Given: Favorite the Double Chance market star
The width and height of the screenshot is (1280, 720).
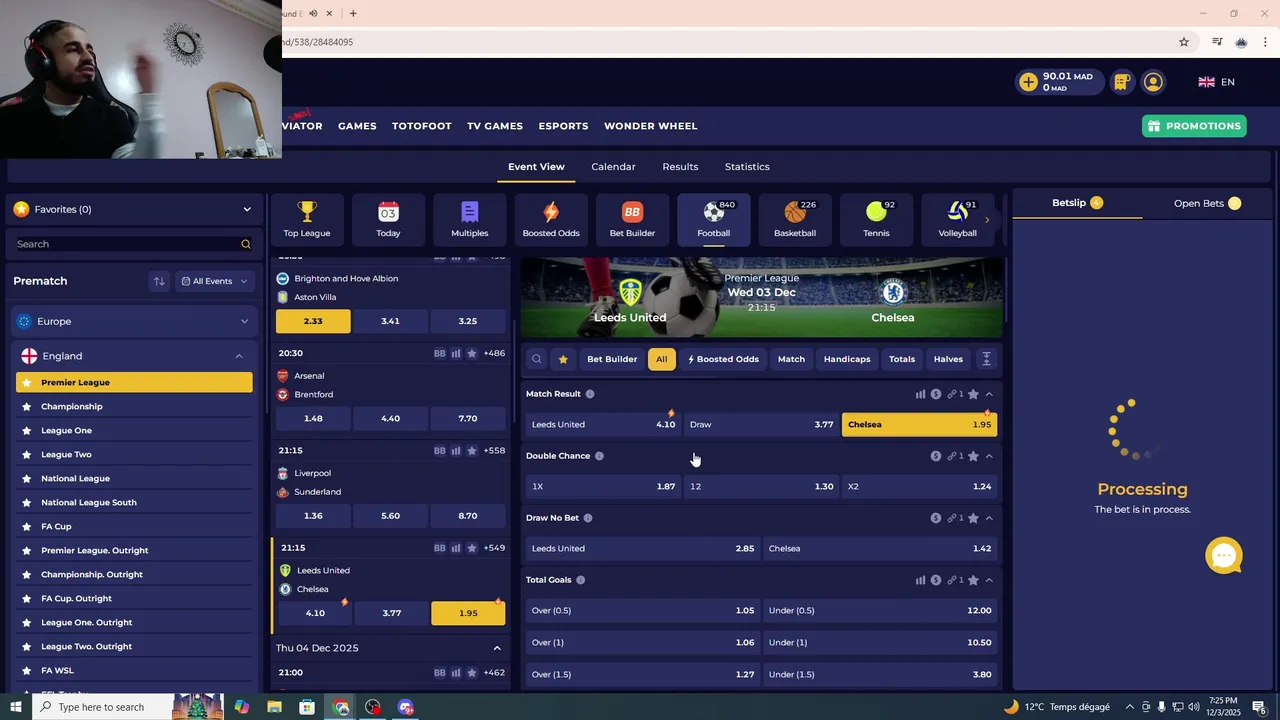Looking at the screenshot, I should click(x=973, y=456).
